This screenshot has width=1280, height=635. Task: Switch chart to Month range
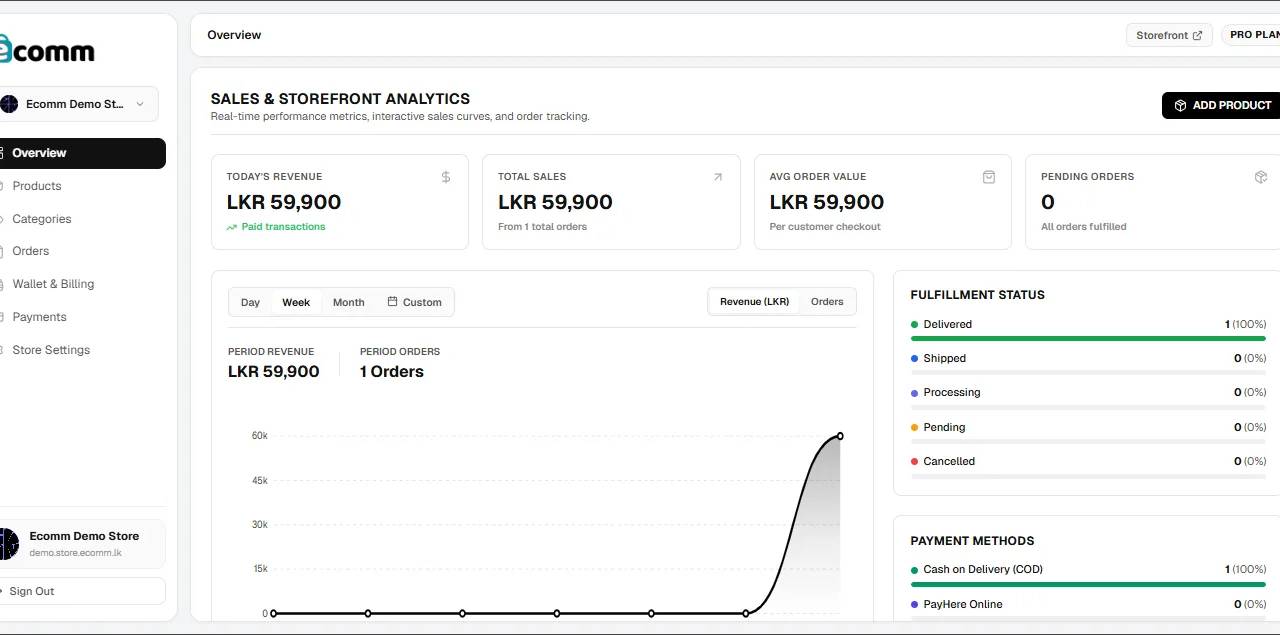348,302
